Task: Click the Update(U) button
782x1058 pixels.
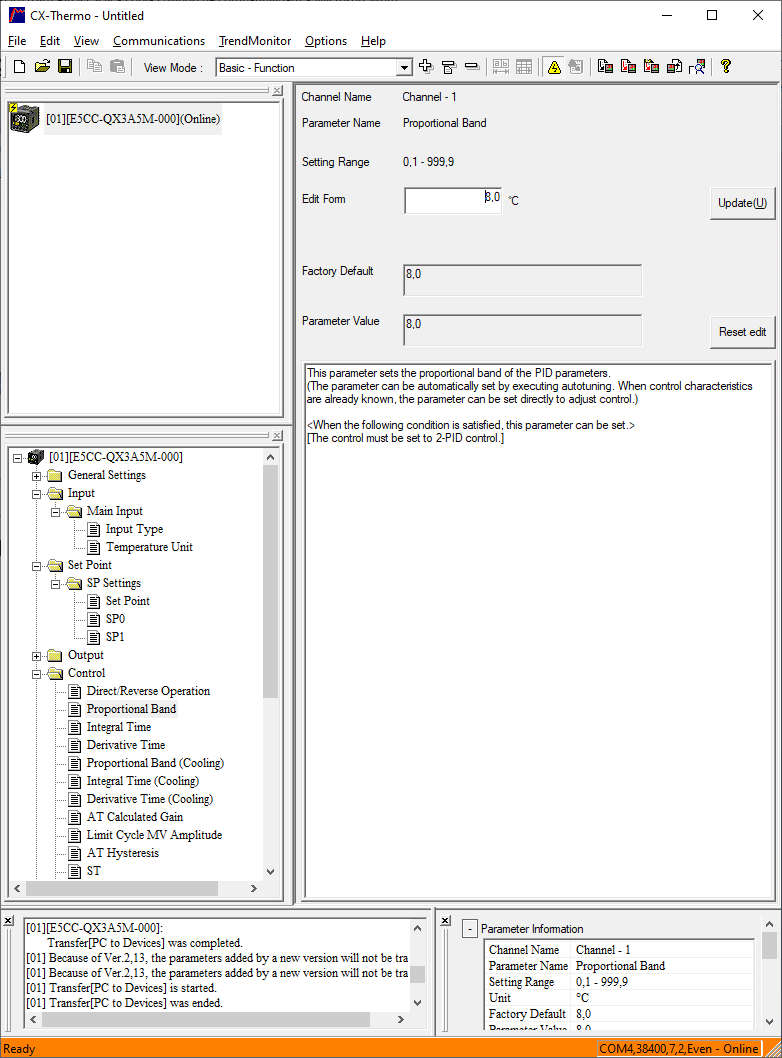Action: (x=742, y=203)
